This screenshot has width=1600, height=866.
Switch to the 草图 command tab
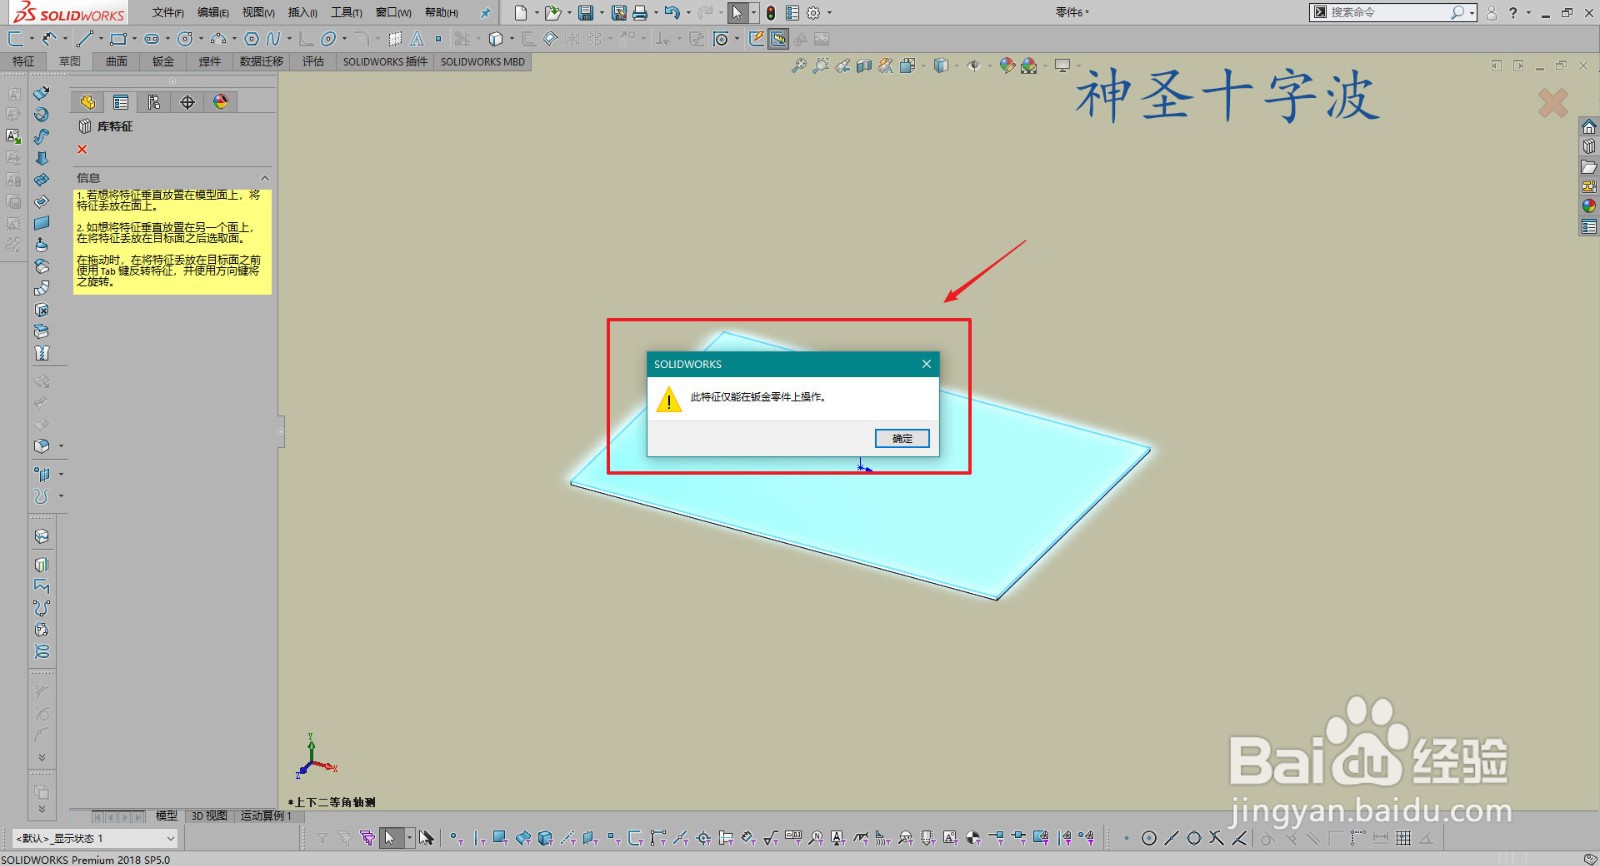click(69, 62)
